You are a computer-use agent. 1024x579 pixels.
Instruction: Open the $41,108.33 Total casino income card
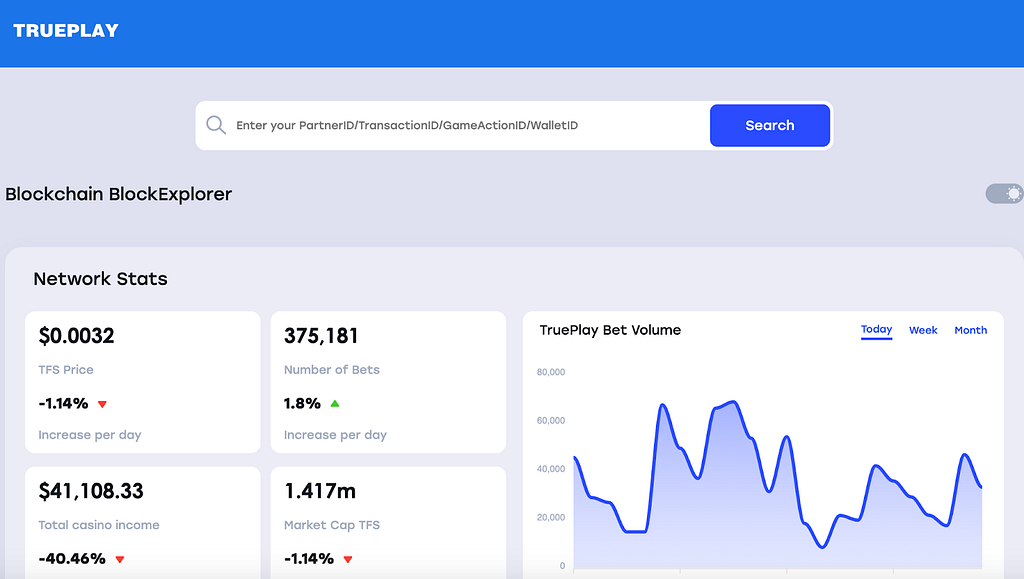tap(142, 522)
